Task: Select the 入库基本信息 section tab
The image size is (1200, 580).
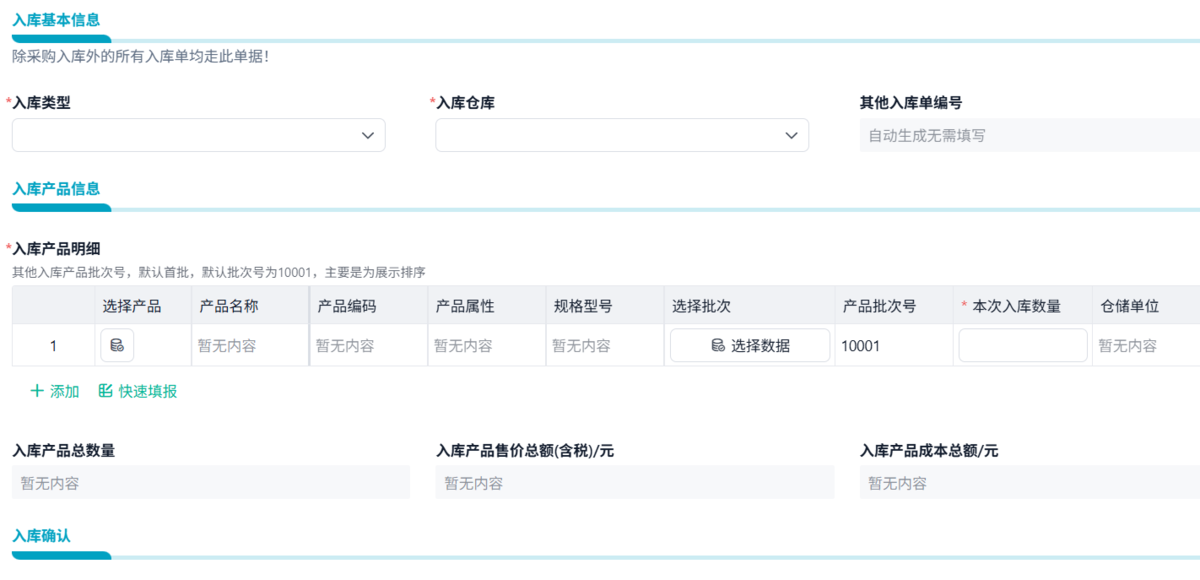Action: pos(56,20)
